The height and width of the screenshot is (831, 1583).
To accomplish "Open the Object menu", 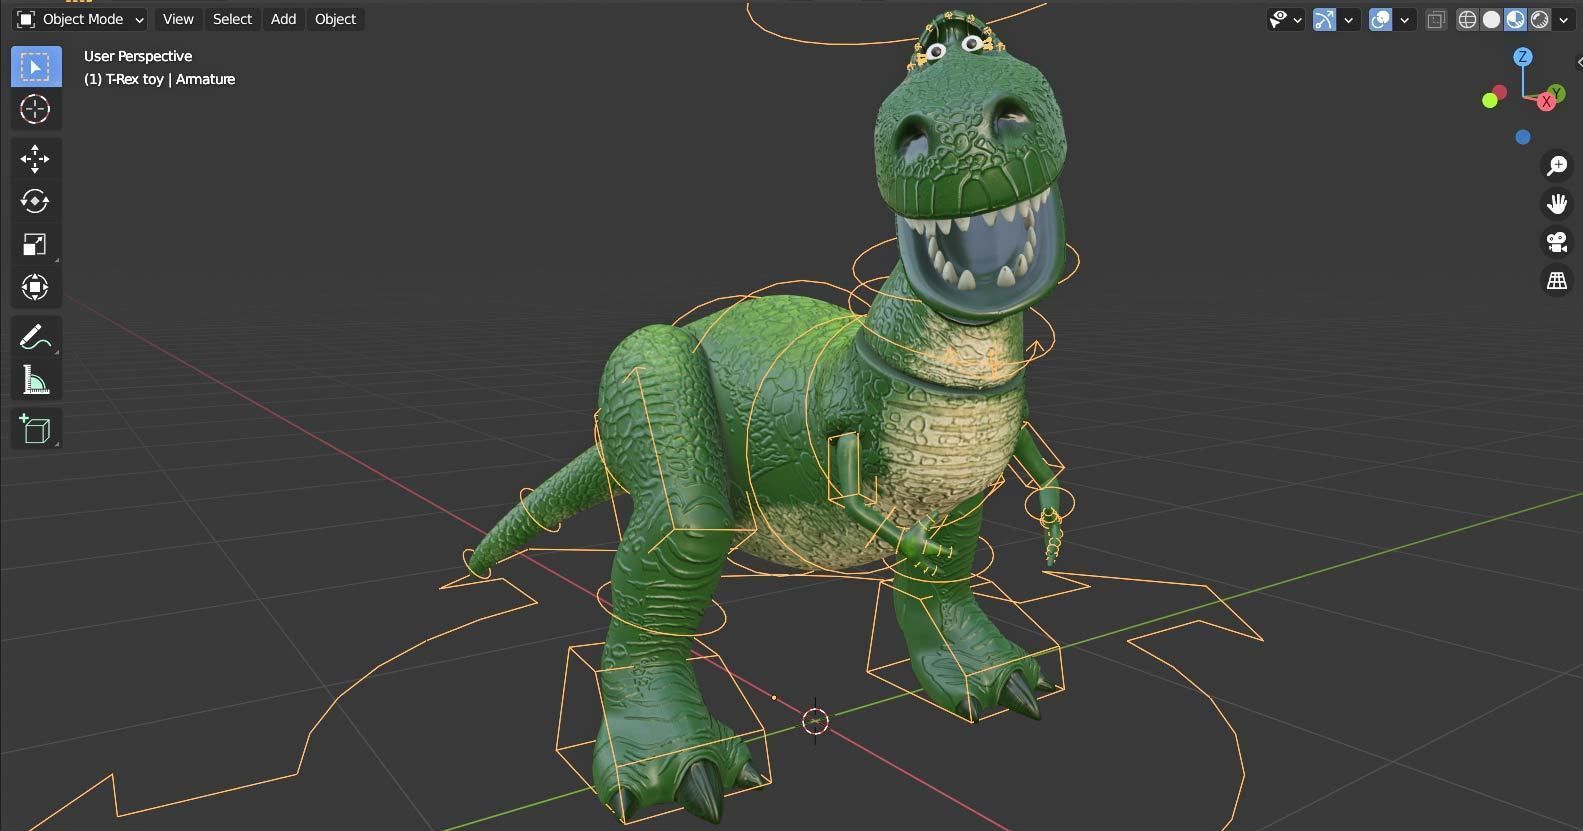I will [335, 19].
